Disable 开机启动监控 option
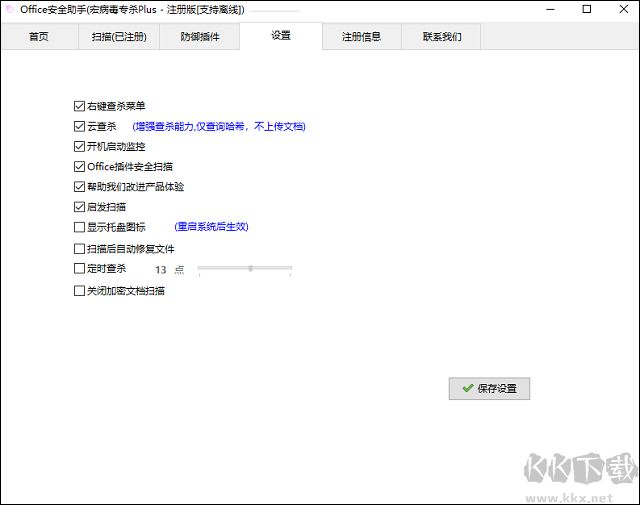 click(79, 146)
